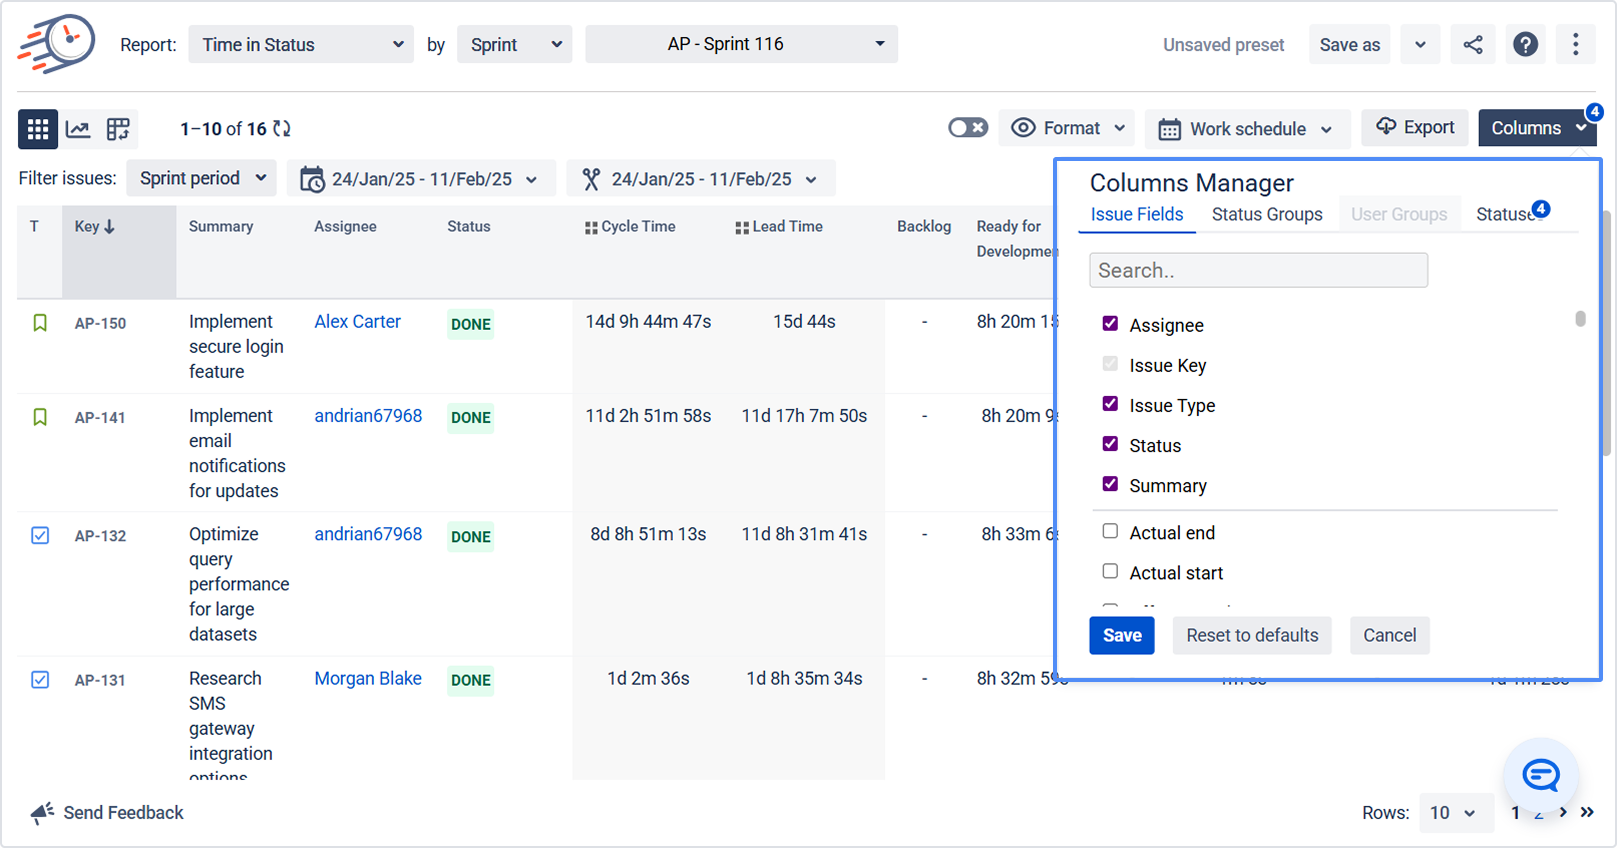
Task: Open the AP - Sprint 116 dropdown
Action: (741, 45)
